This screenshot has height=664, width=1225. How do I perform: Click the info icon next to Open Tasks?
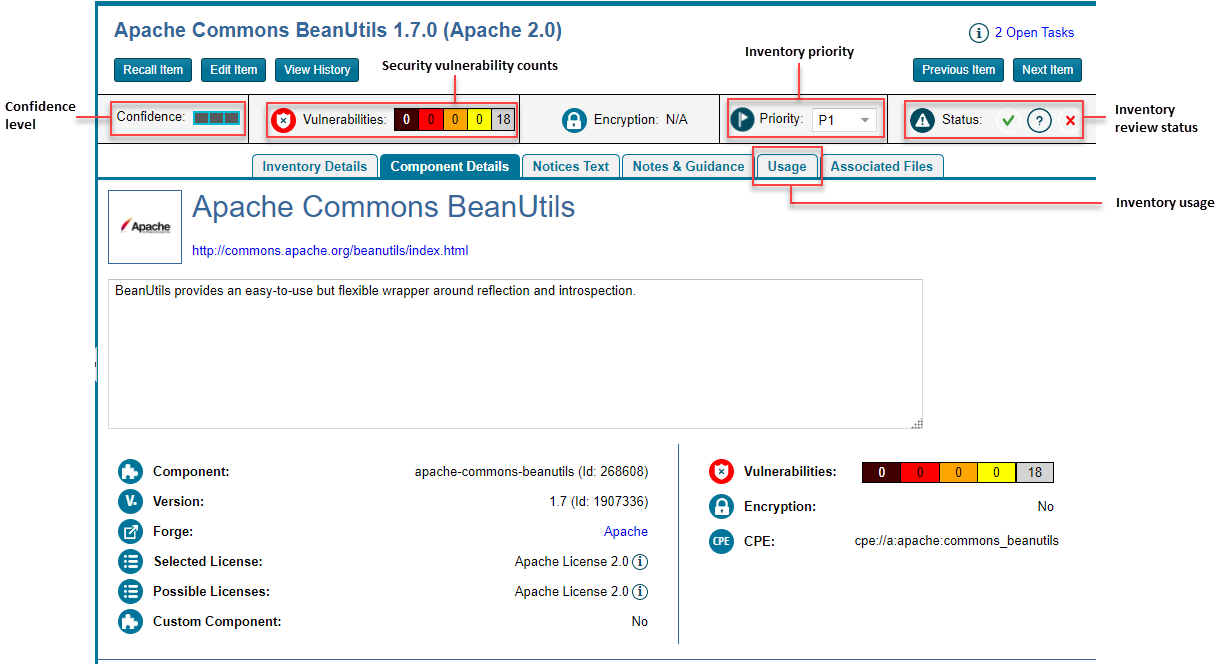click(979, 33)
